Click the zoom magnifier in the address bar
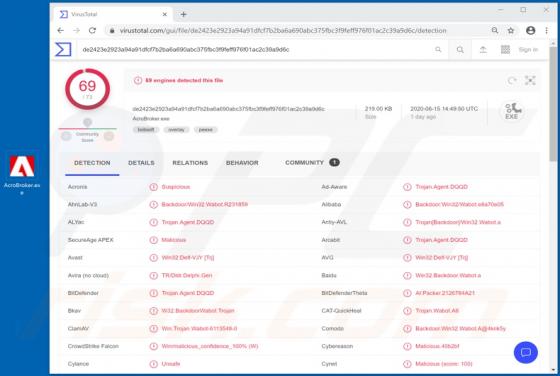The image size is (560, 376). (495, 31)
